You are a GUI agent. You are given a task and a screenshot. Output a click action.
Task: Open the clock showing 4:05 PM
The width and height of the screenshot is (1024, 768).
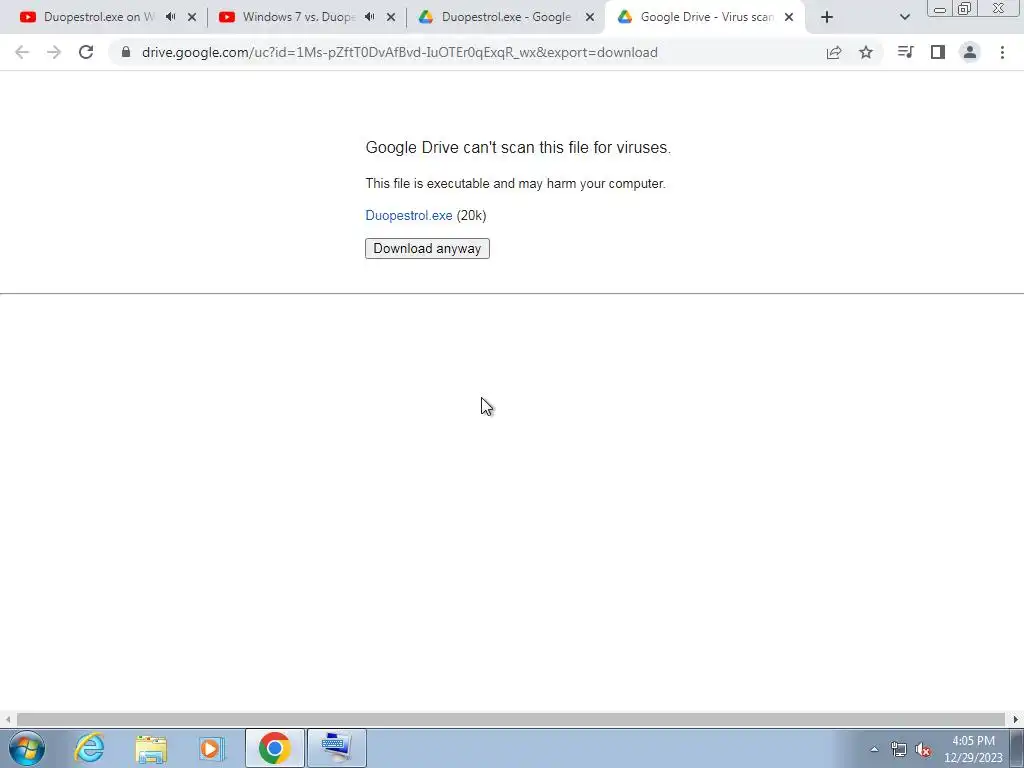tap(973, 749)
